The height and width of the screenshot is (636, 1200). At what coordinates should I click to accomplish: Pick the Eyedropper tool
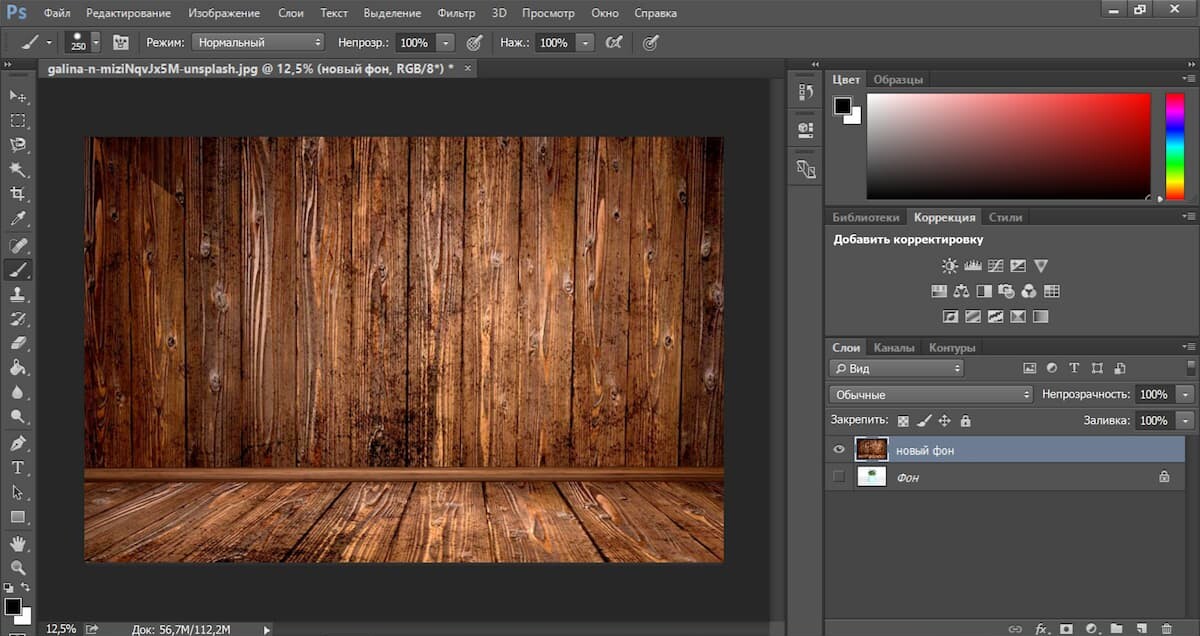pos(17,219)
